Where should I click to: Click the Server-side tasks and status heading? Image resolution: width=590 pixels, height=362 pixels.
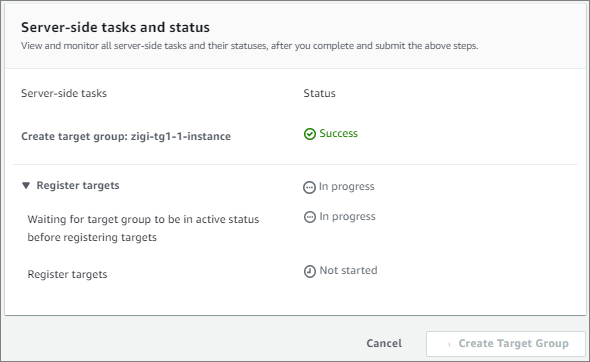click(x=116, y=27)
